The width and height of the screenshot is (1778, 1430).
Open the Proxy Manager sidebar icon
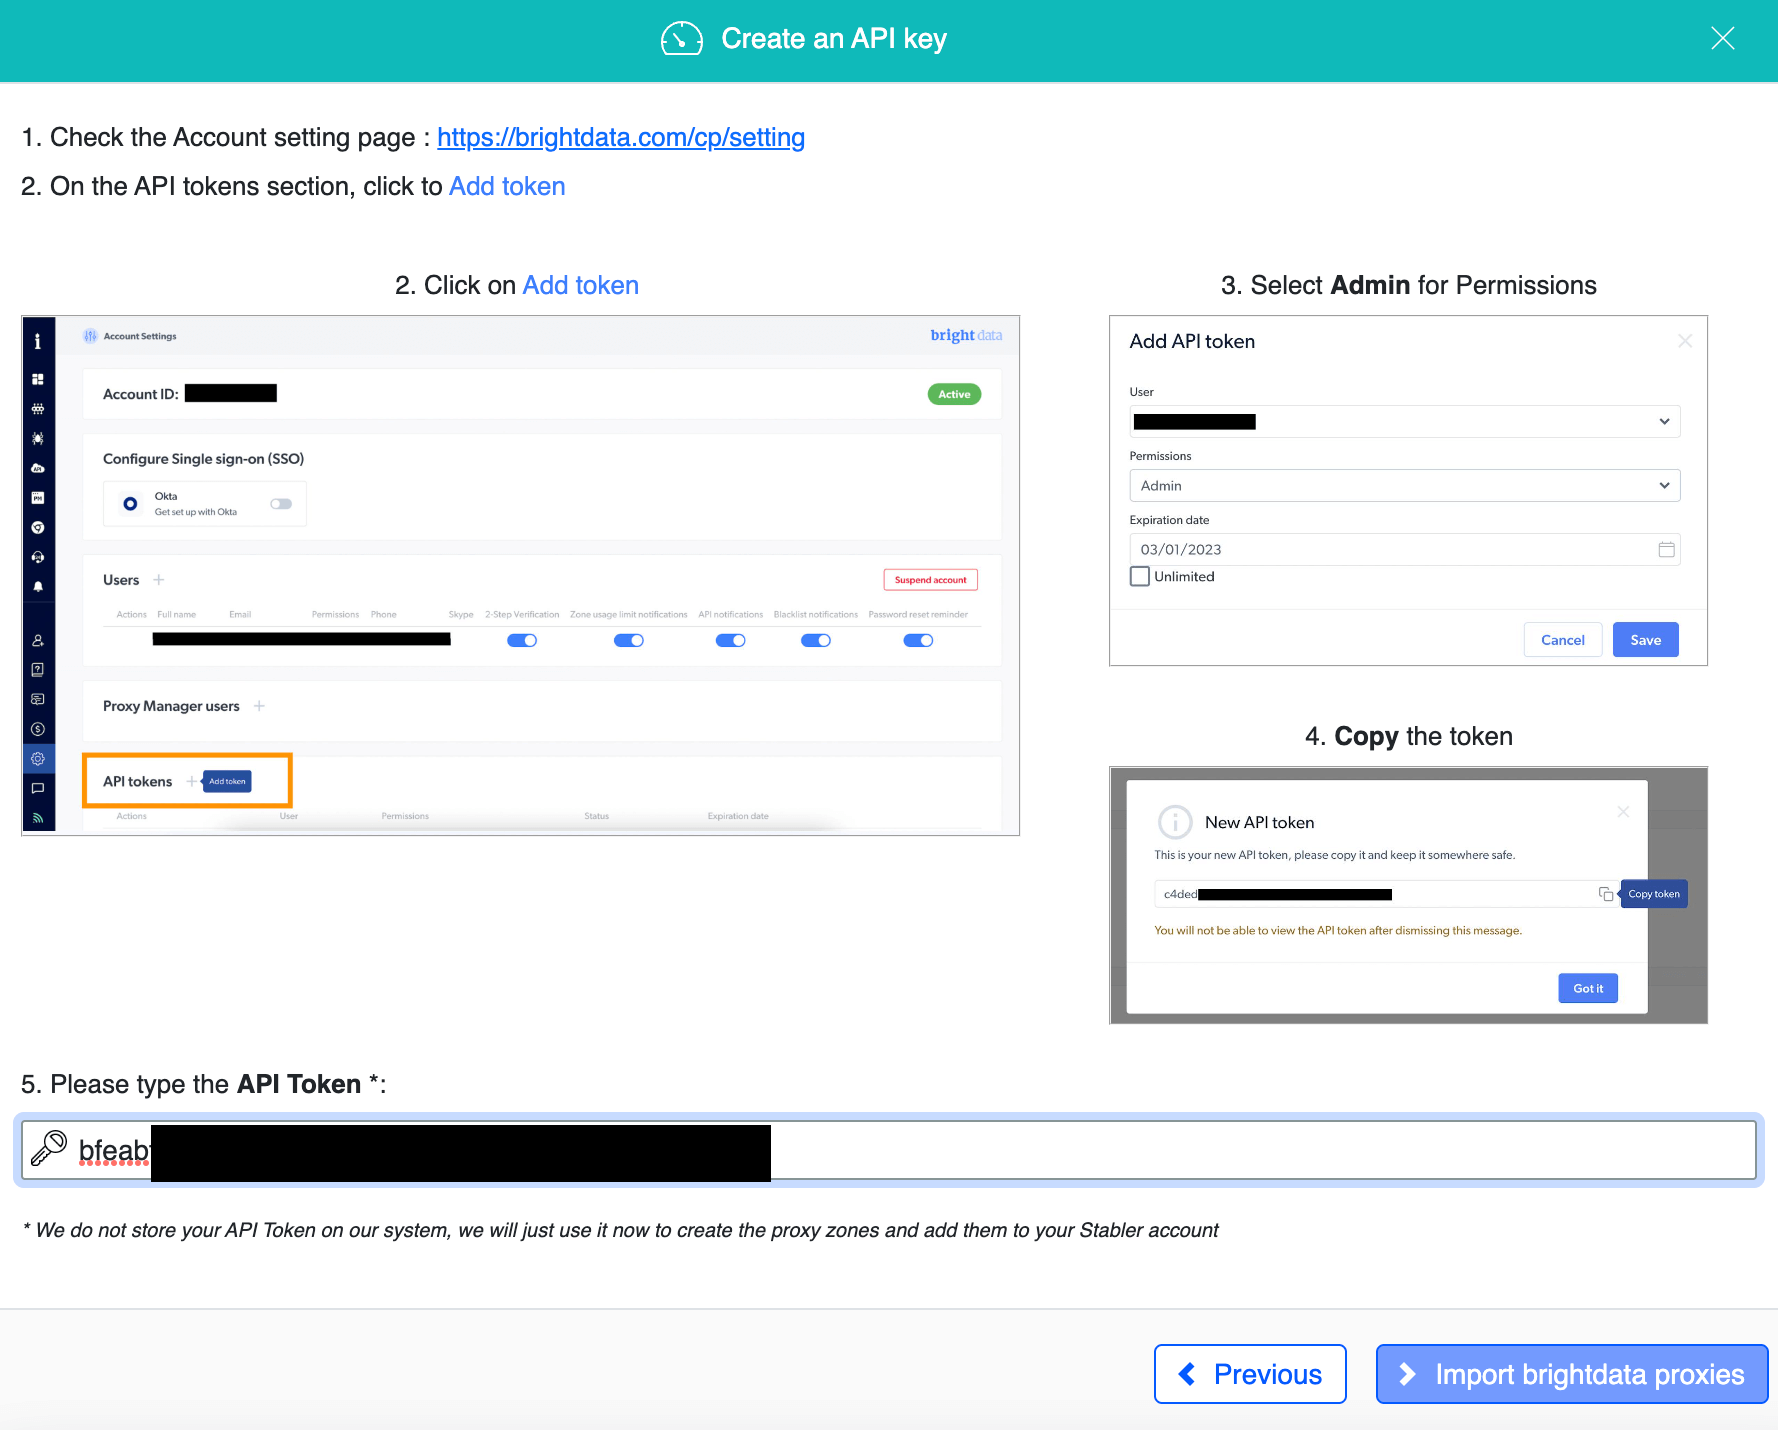tap(38, 497)
